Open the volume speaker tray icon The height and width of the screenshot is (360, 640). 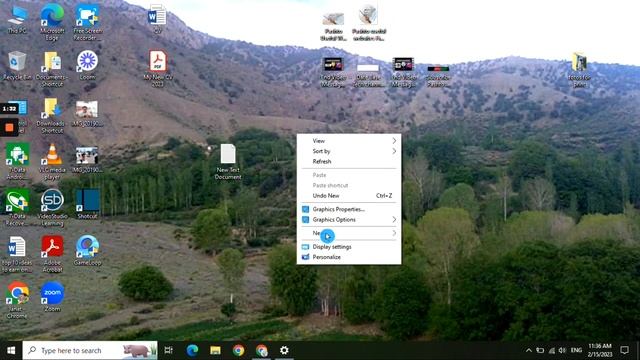coord(562,350)
